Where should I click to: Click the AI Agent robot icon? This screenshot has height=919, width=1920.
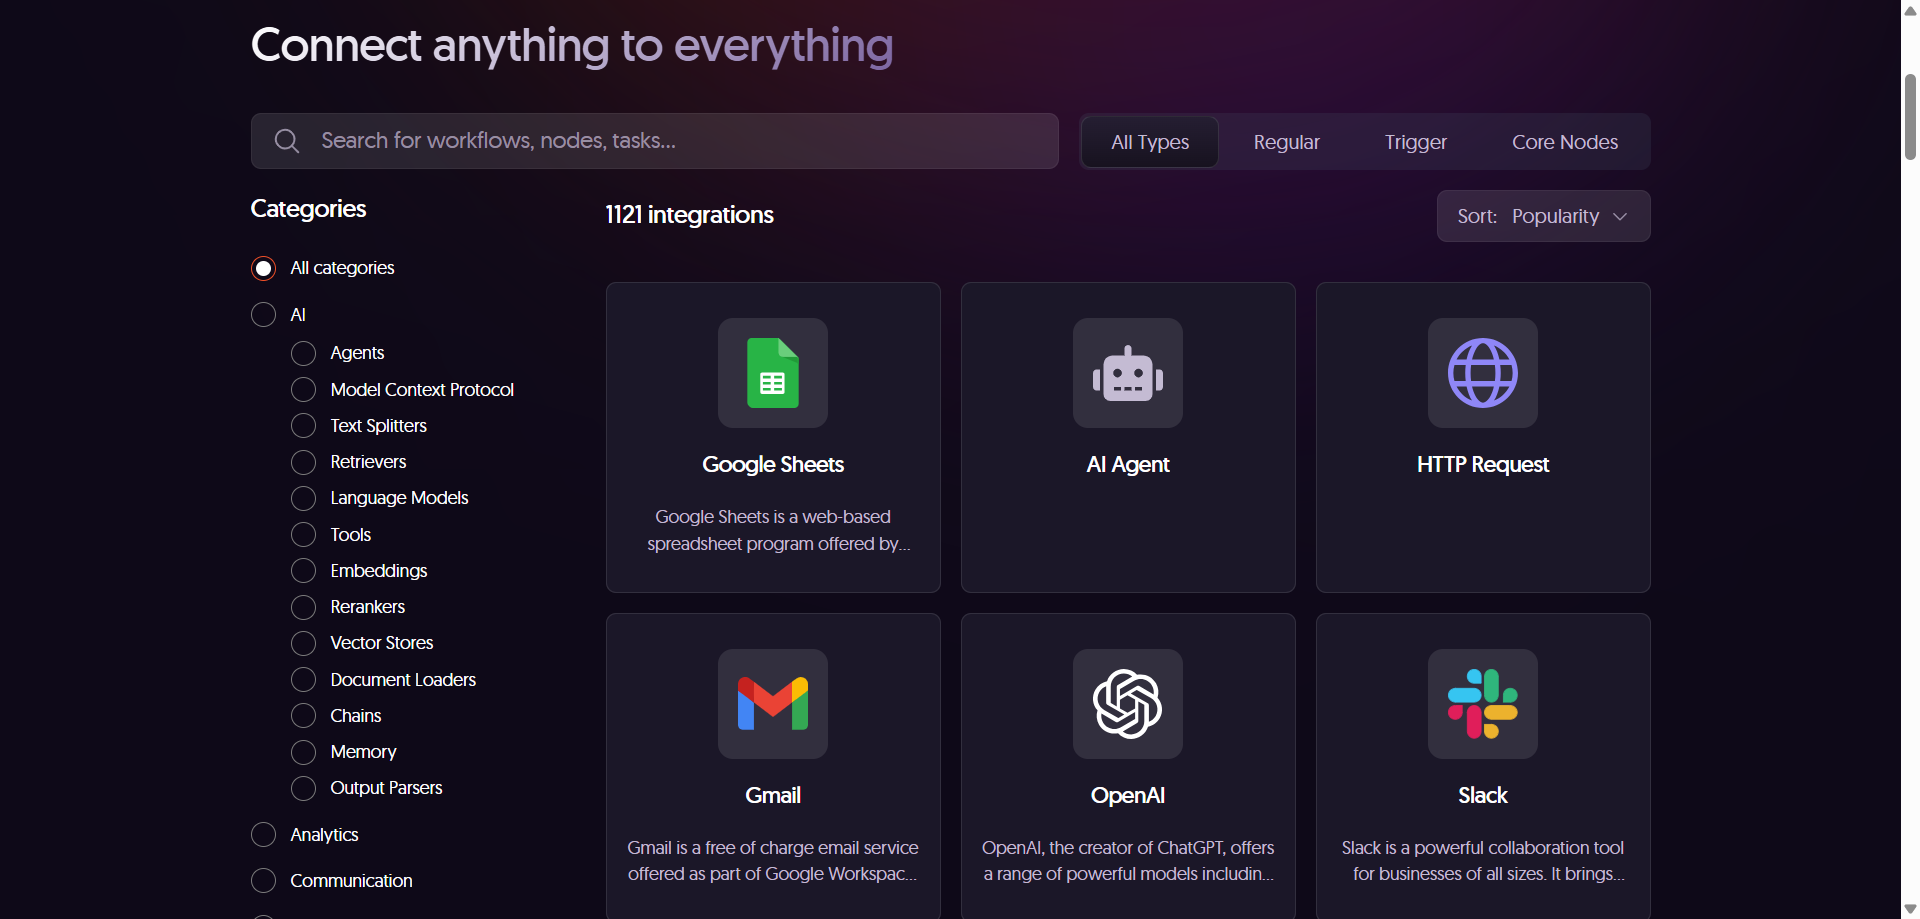pos(1128,373)
